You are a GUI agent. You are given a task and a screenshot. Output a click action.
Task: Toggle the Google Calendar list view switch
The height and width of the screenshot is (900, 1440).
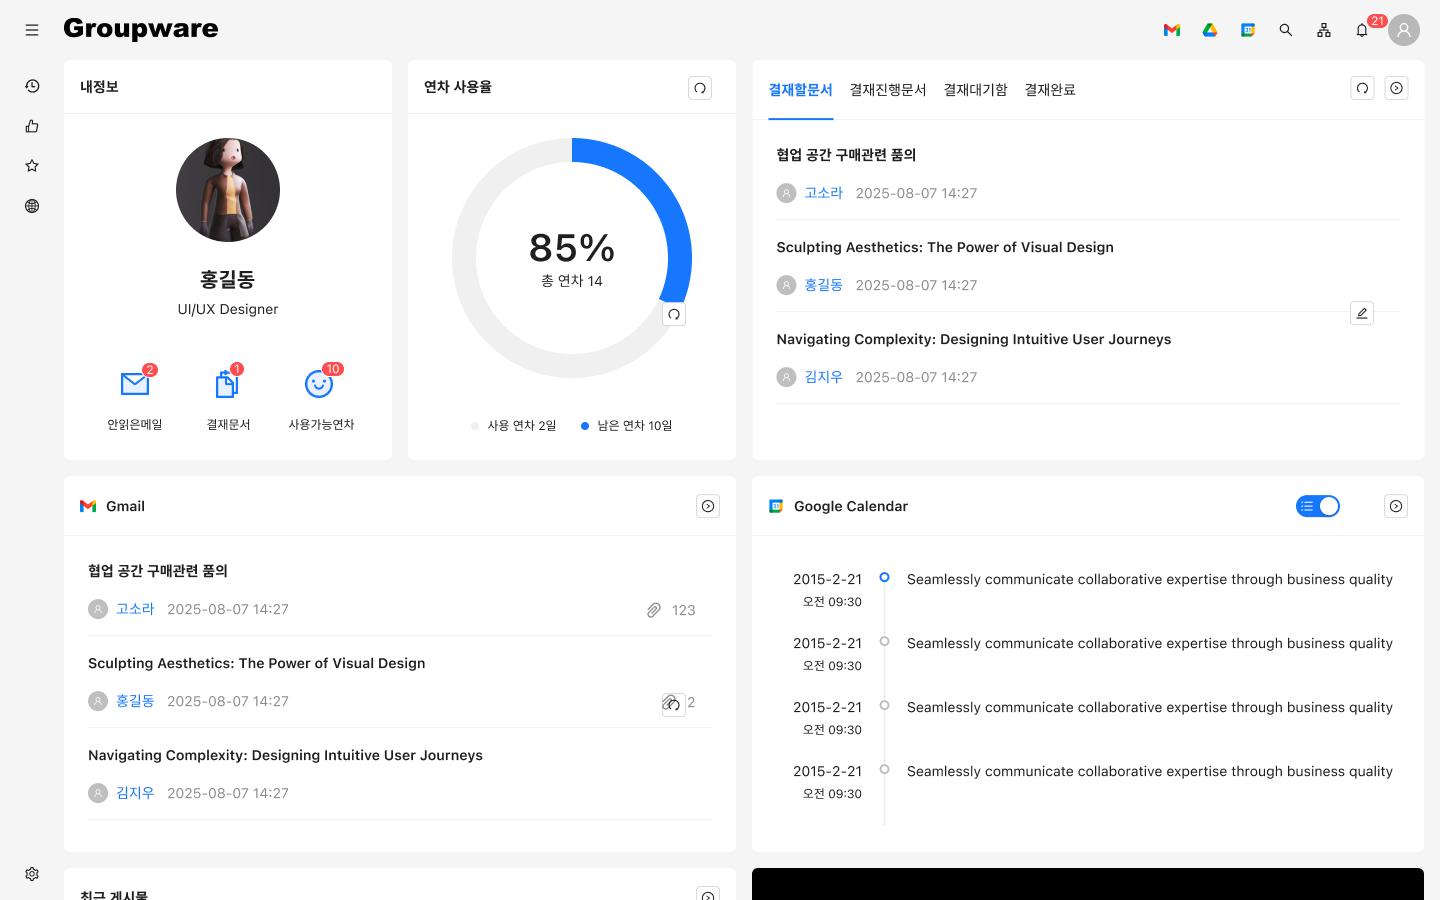pyautogui.click(x=1318, y=506)
